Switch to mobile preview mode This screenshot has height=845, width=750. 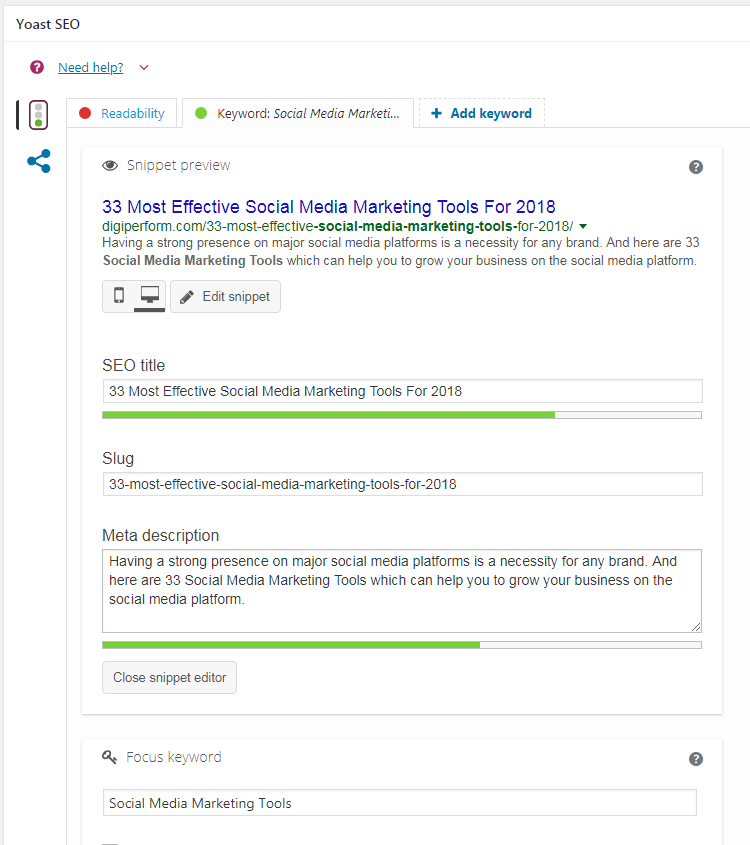(x=119, y=295)
